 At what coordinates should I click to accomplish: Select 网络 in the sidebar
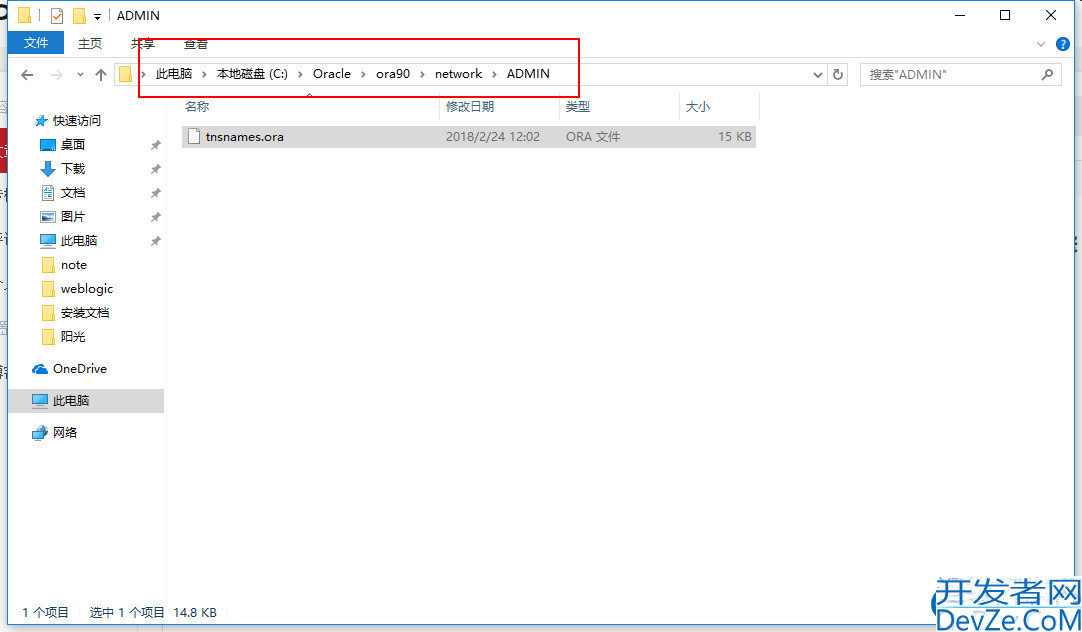pyautogui.click(x=65, y=433)
